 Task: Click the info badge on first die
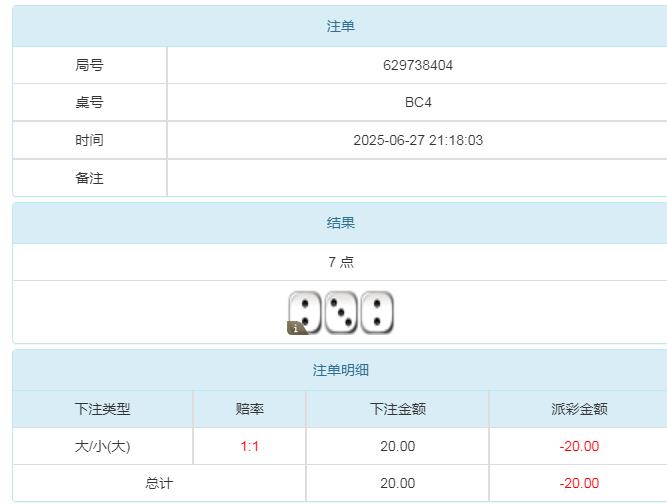point(296,327)
